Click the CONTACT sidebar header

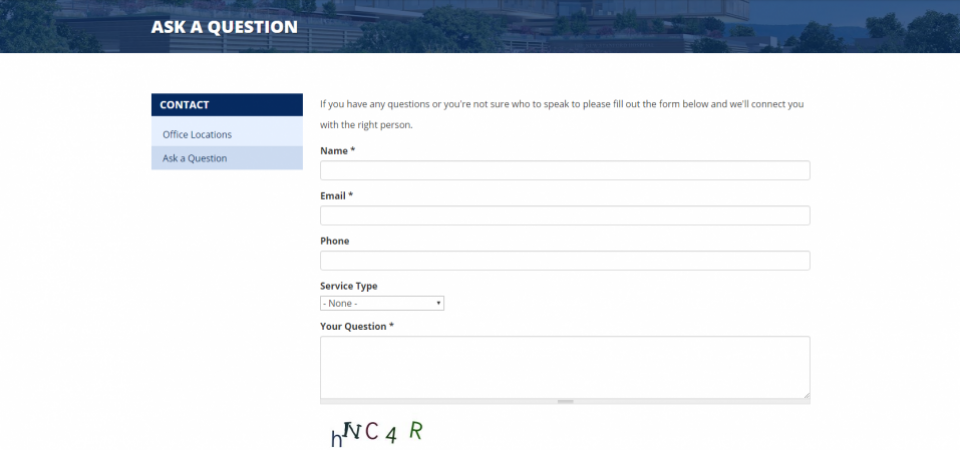tap(227, 105)
